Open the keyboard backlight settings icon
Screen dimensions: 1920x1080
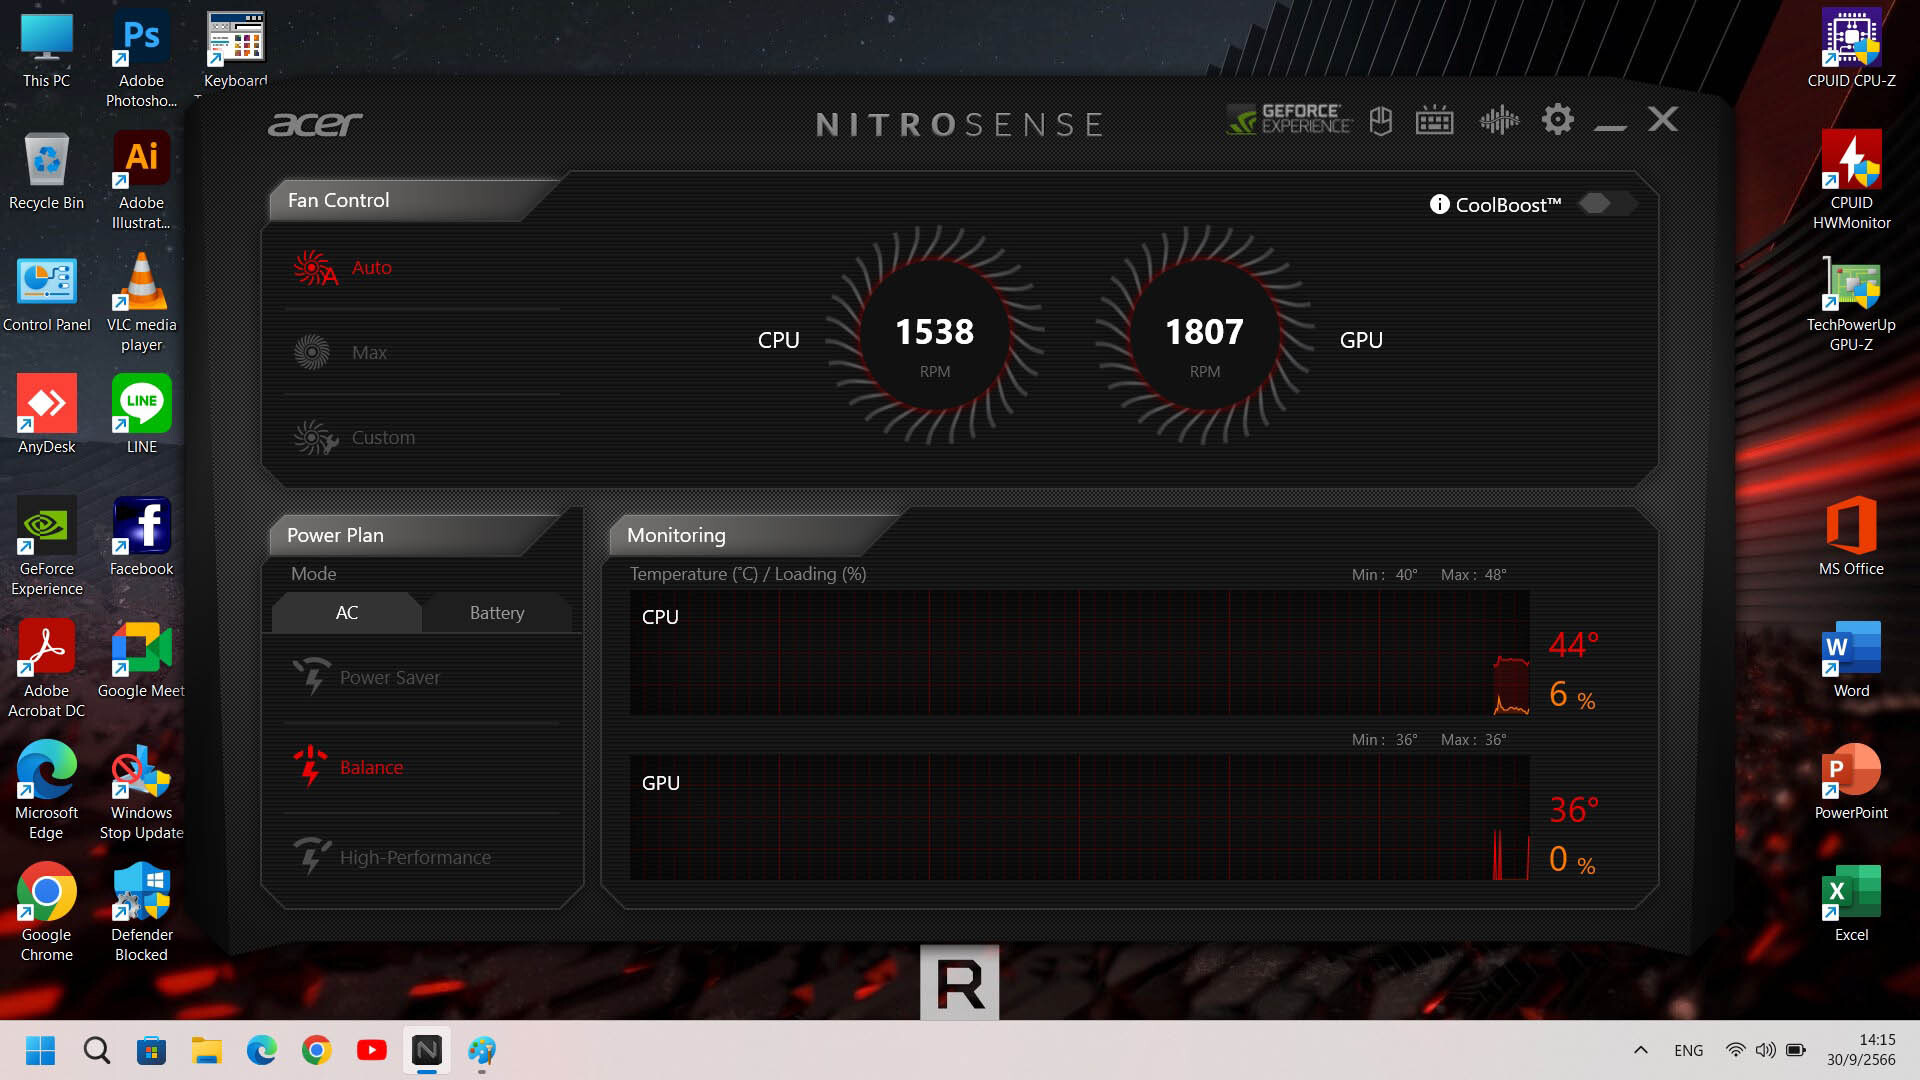click(1434, 121)
